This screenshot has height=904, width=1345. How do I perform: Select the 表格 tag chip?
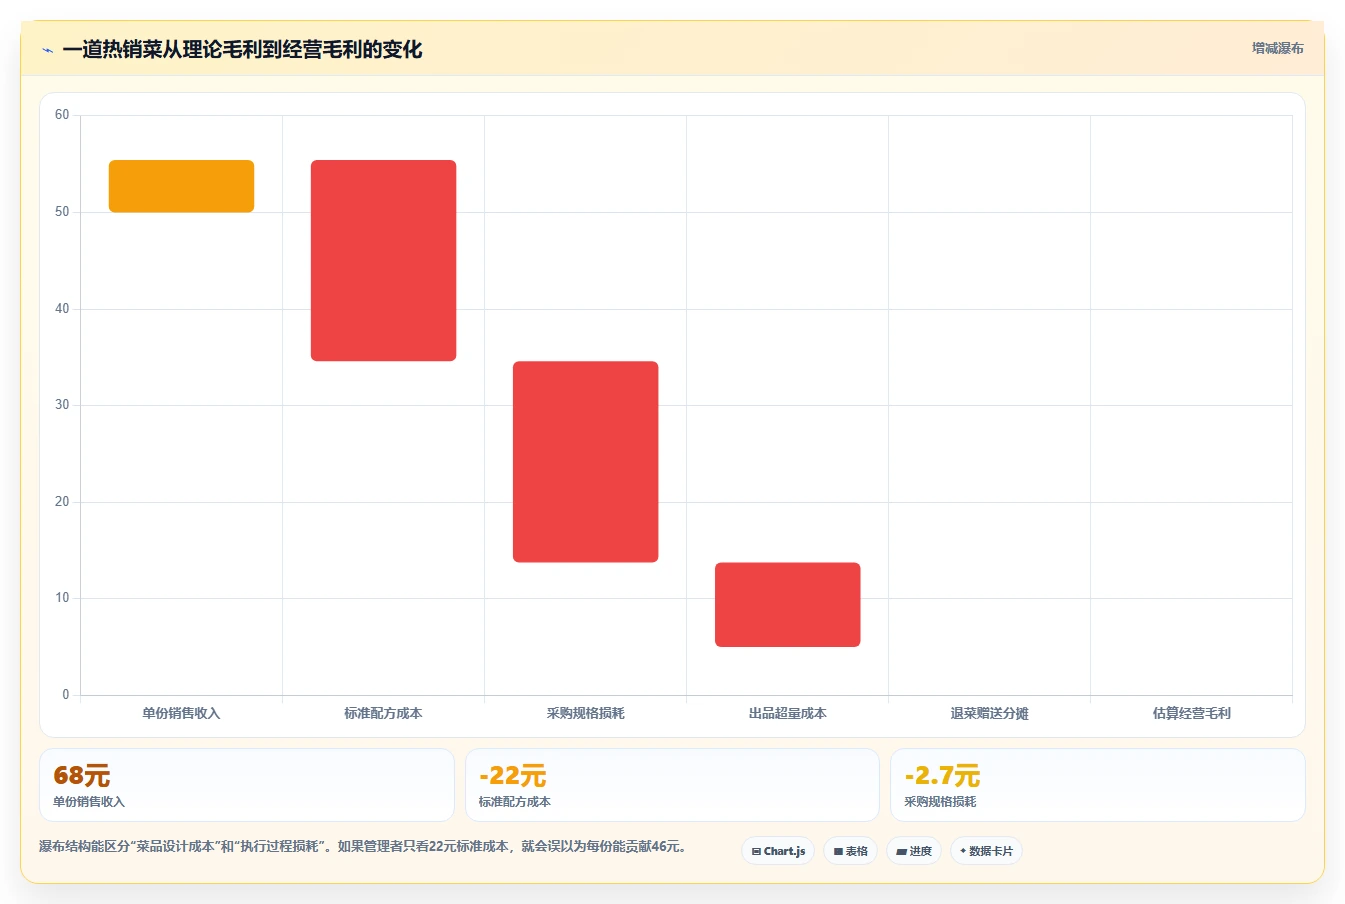(851, 851)
